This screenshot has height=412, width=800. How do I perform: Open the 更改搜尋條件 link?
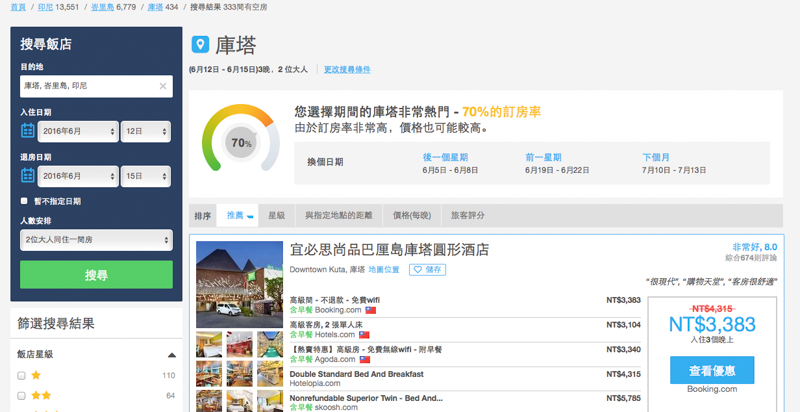(347, 69)
